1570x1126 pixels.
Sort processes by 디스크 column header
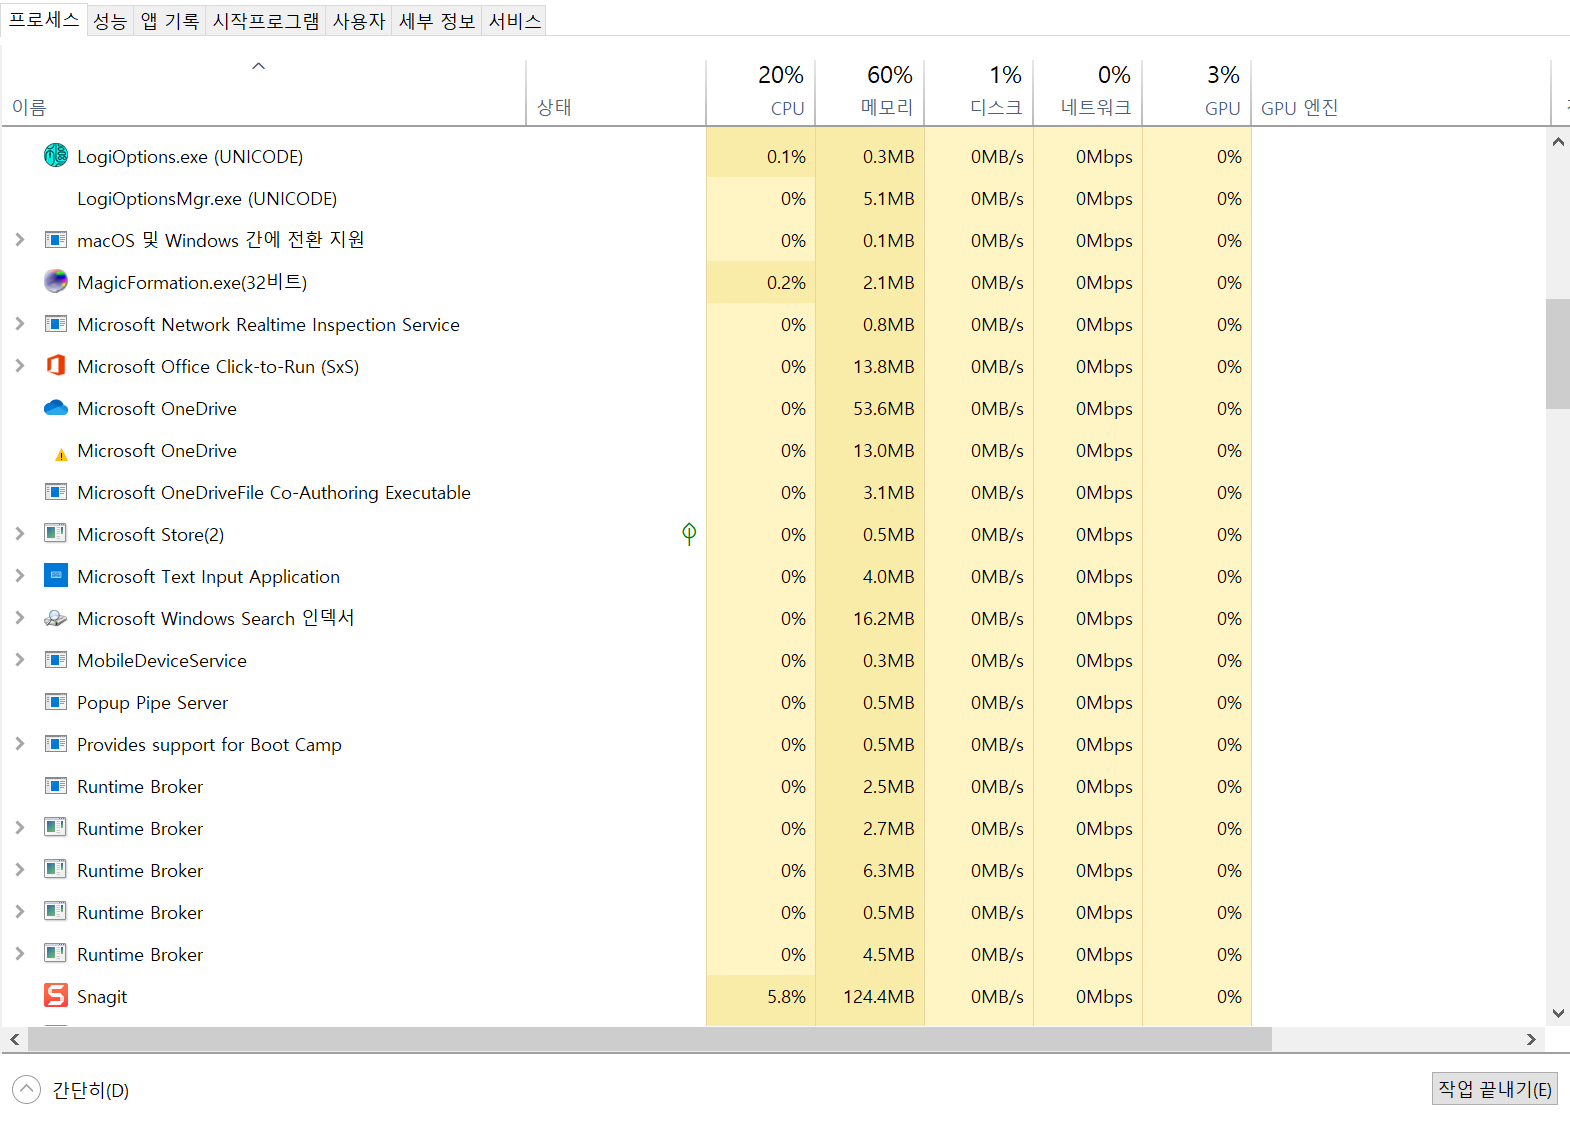pos(979,92)
